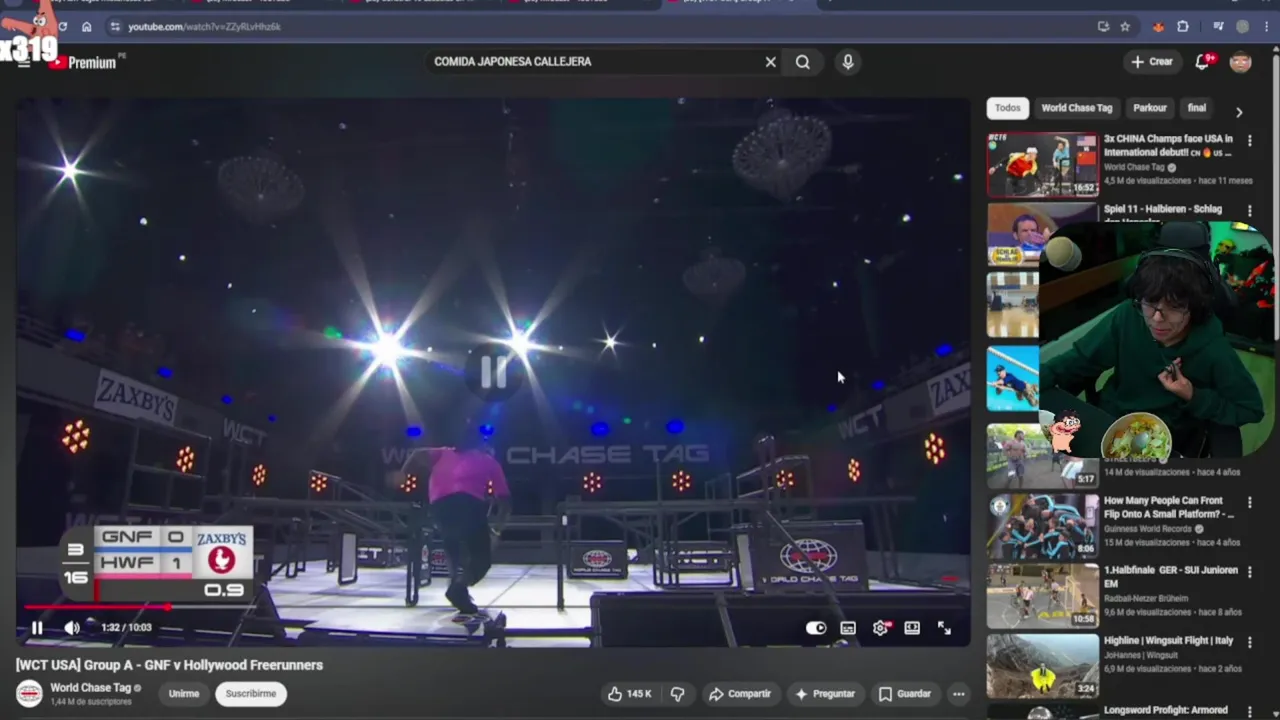Screen dimensions: 1280x720
Task: Open options for the 1.Halbfinale GER video
Action: [x=1249, y=572]
